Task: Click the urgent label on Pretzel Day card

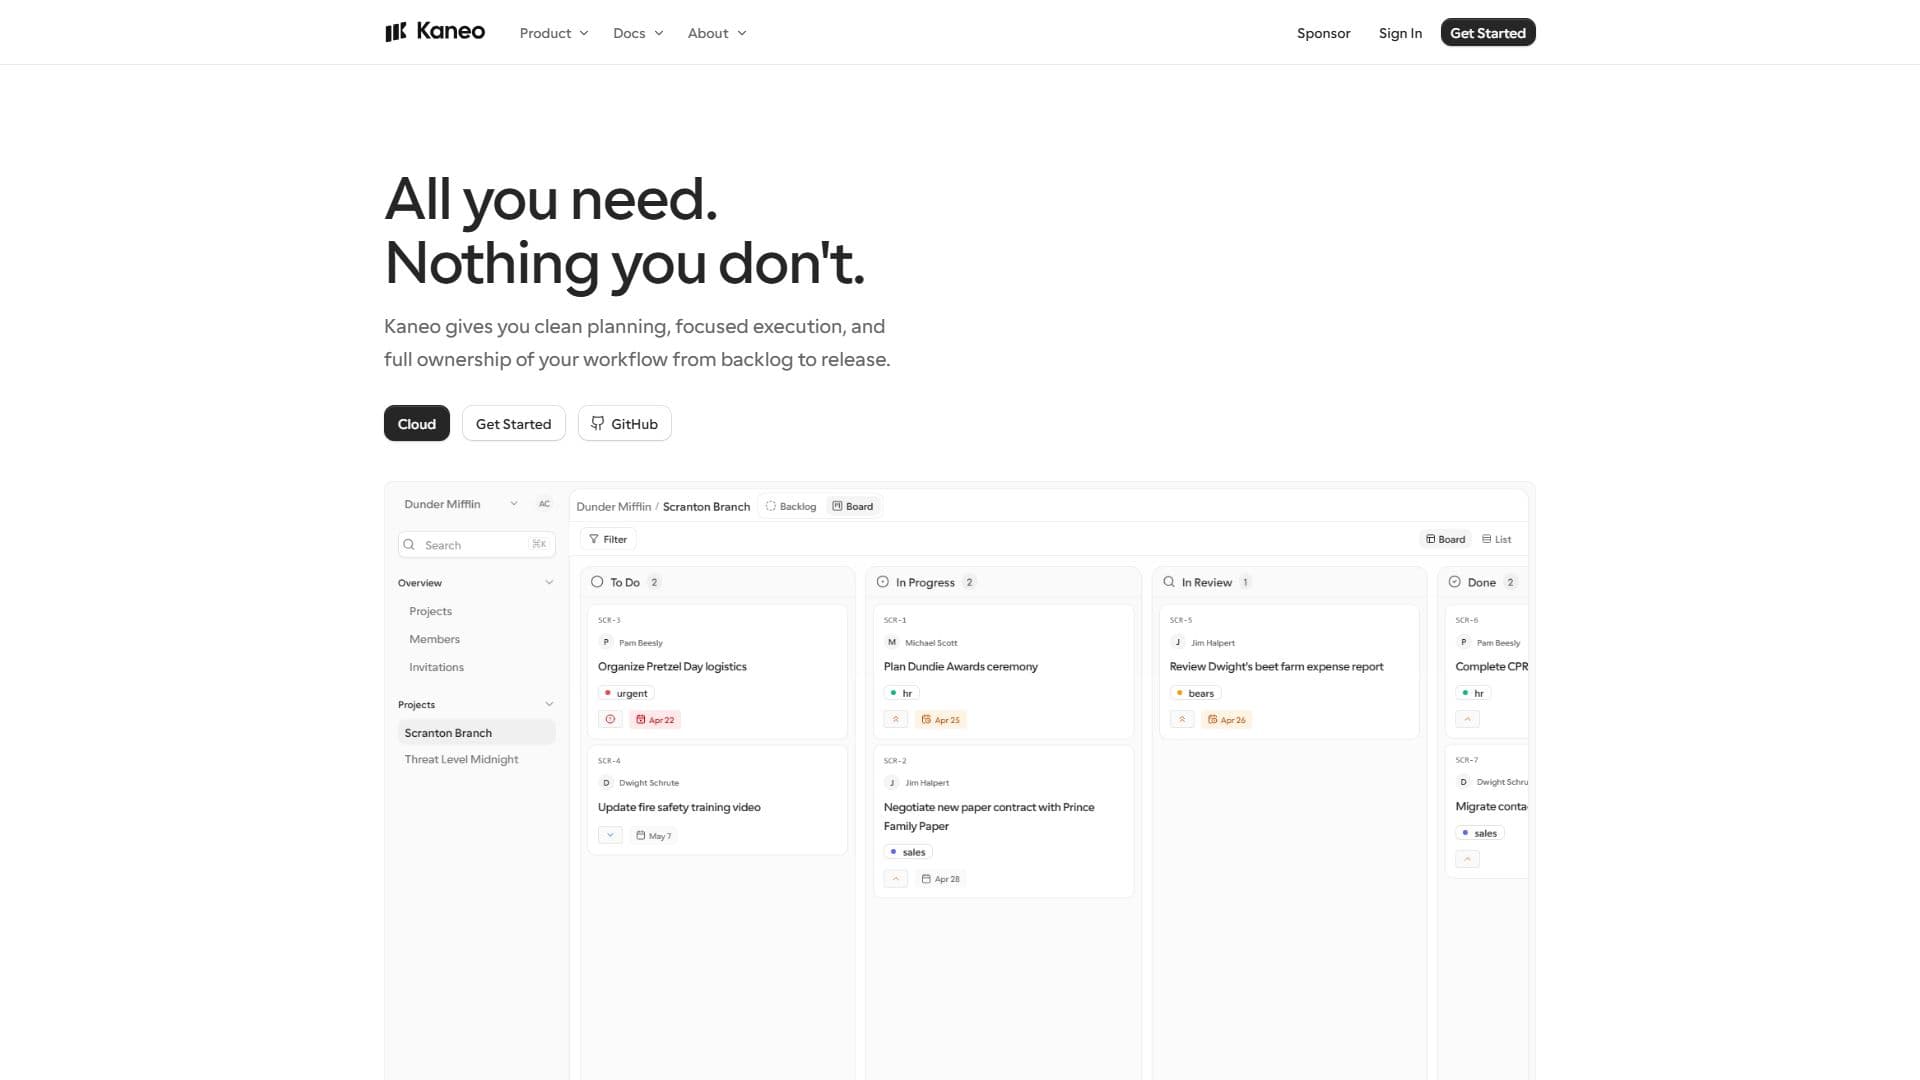Action: [626, 693]
